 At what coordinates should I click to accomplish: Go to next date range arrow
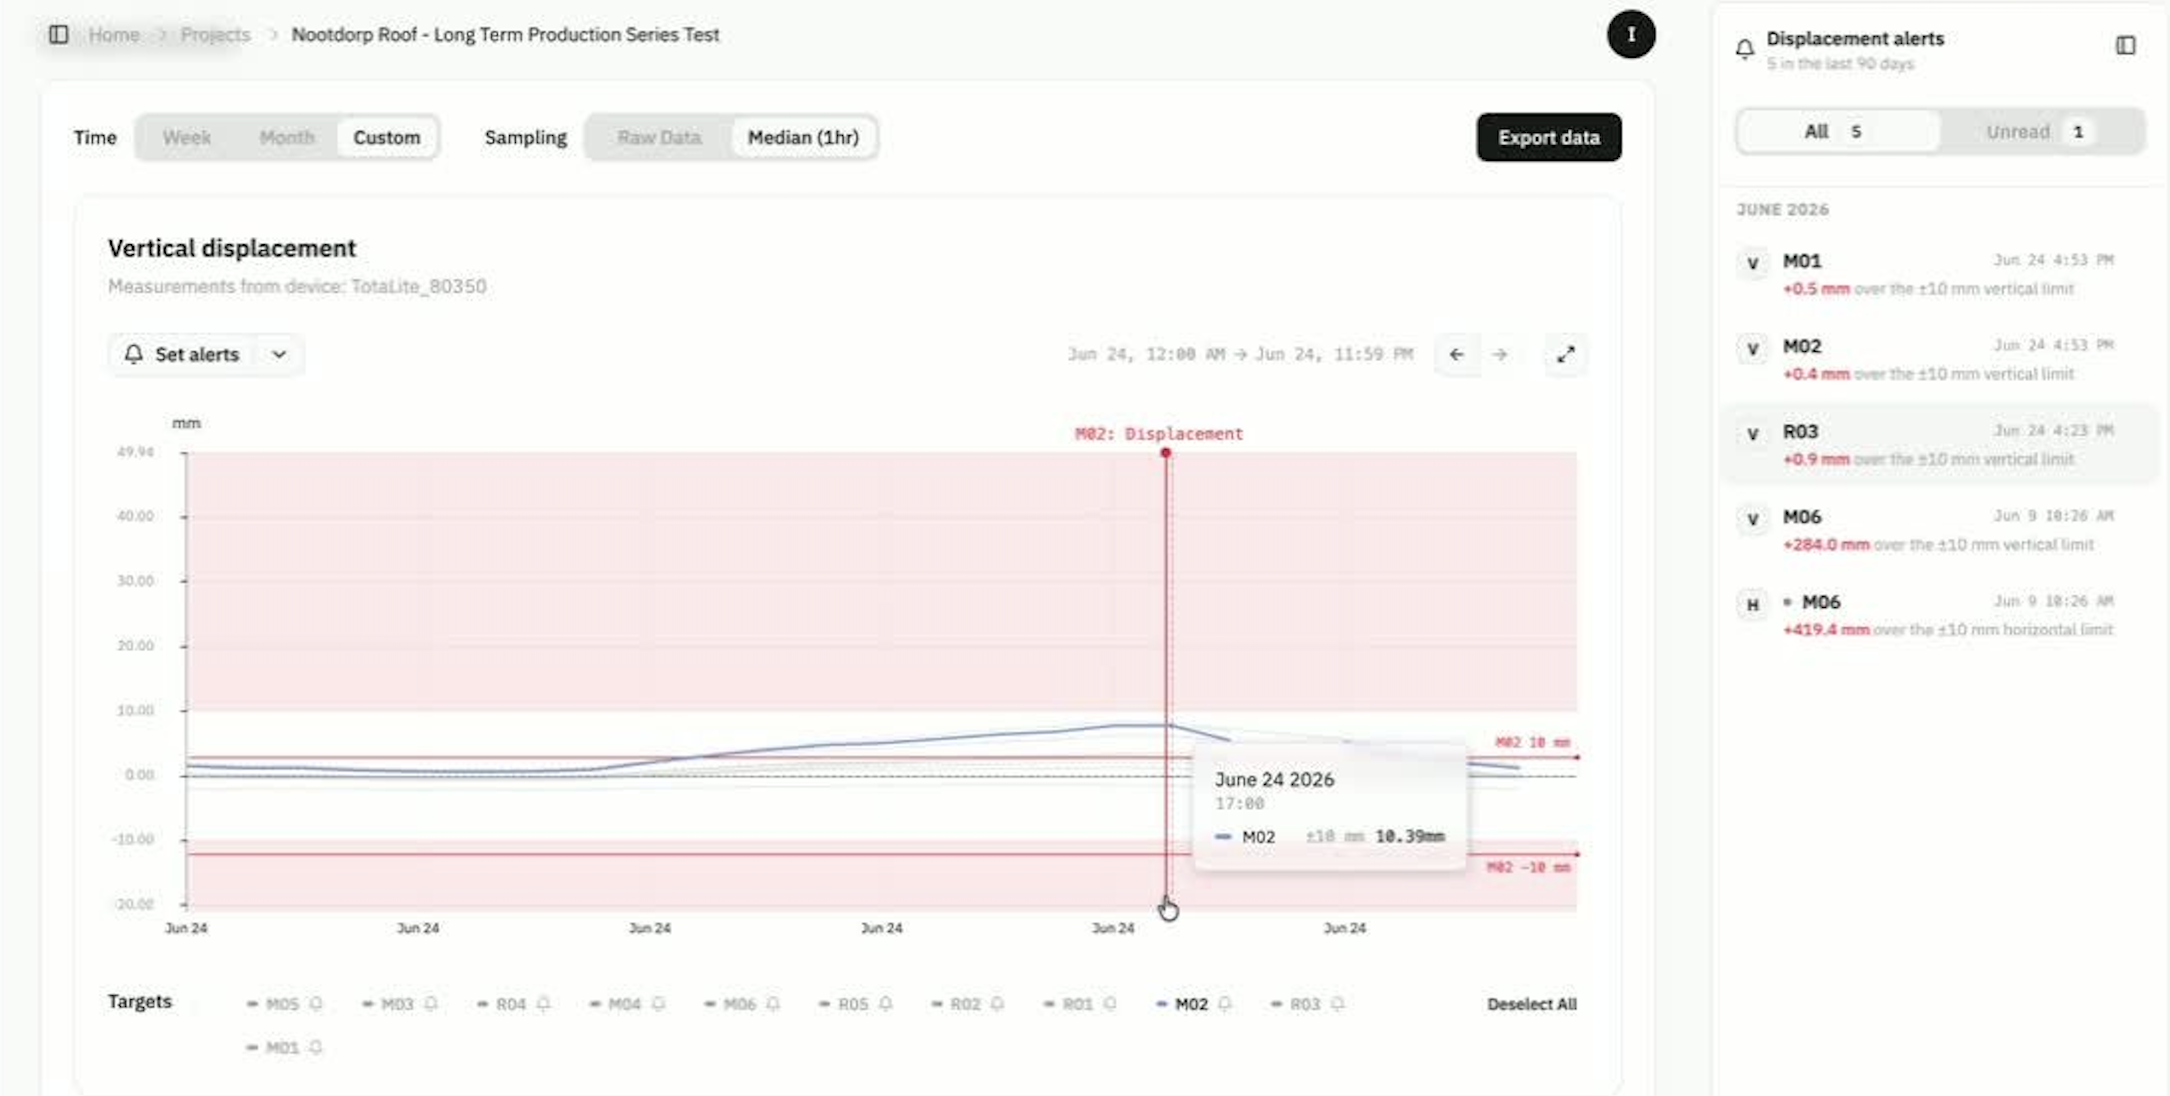click(x=1499, y=355)
